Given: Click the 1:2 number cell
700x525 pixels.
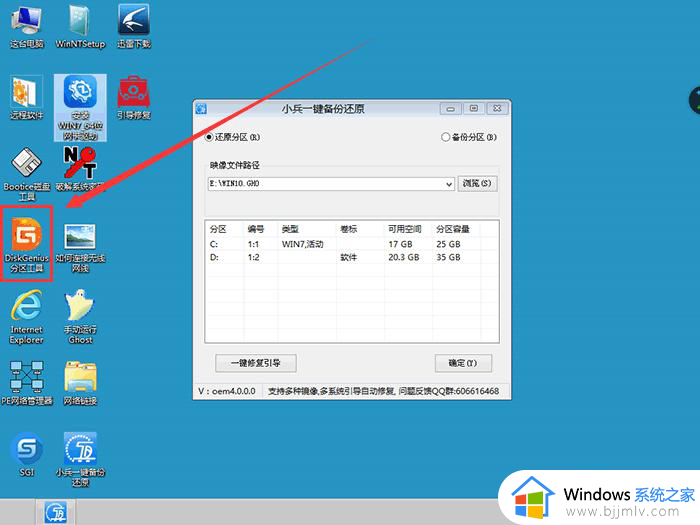Looking at the screenshot, I should coord(253,257).
